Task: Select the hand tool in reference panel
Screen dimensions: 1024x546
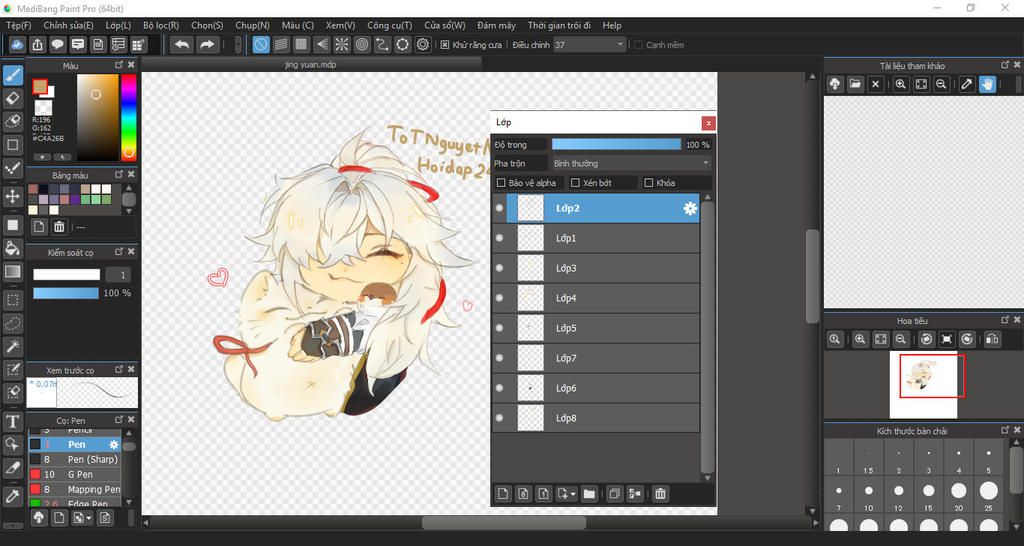Action: (987, 84)
